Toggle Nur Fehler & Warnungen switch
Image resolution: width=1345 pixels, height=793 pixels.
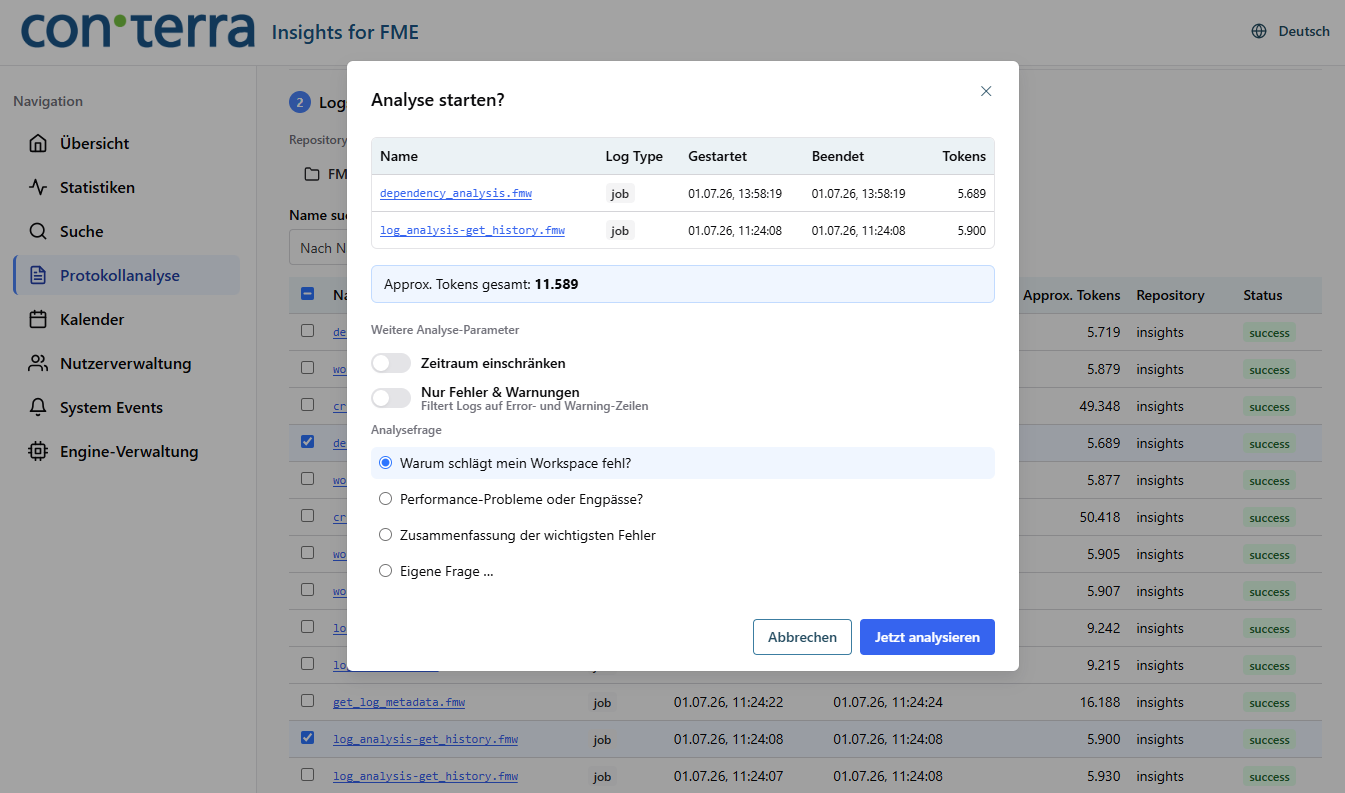tap(391, 398)
